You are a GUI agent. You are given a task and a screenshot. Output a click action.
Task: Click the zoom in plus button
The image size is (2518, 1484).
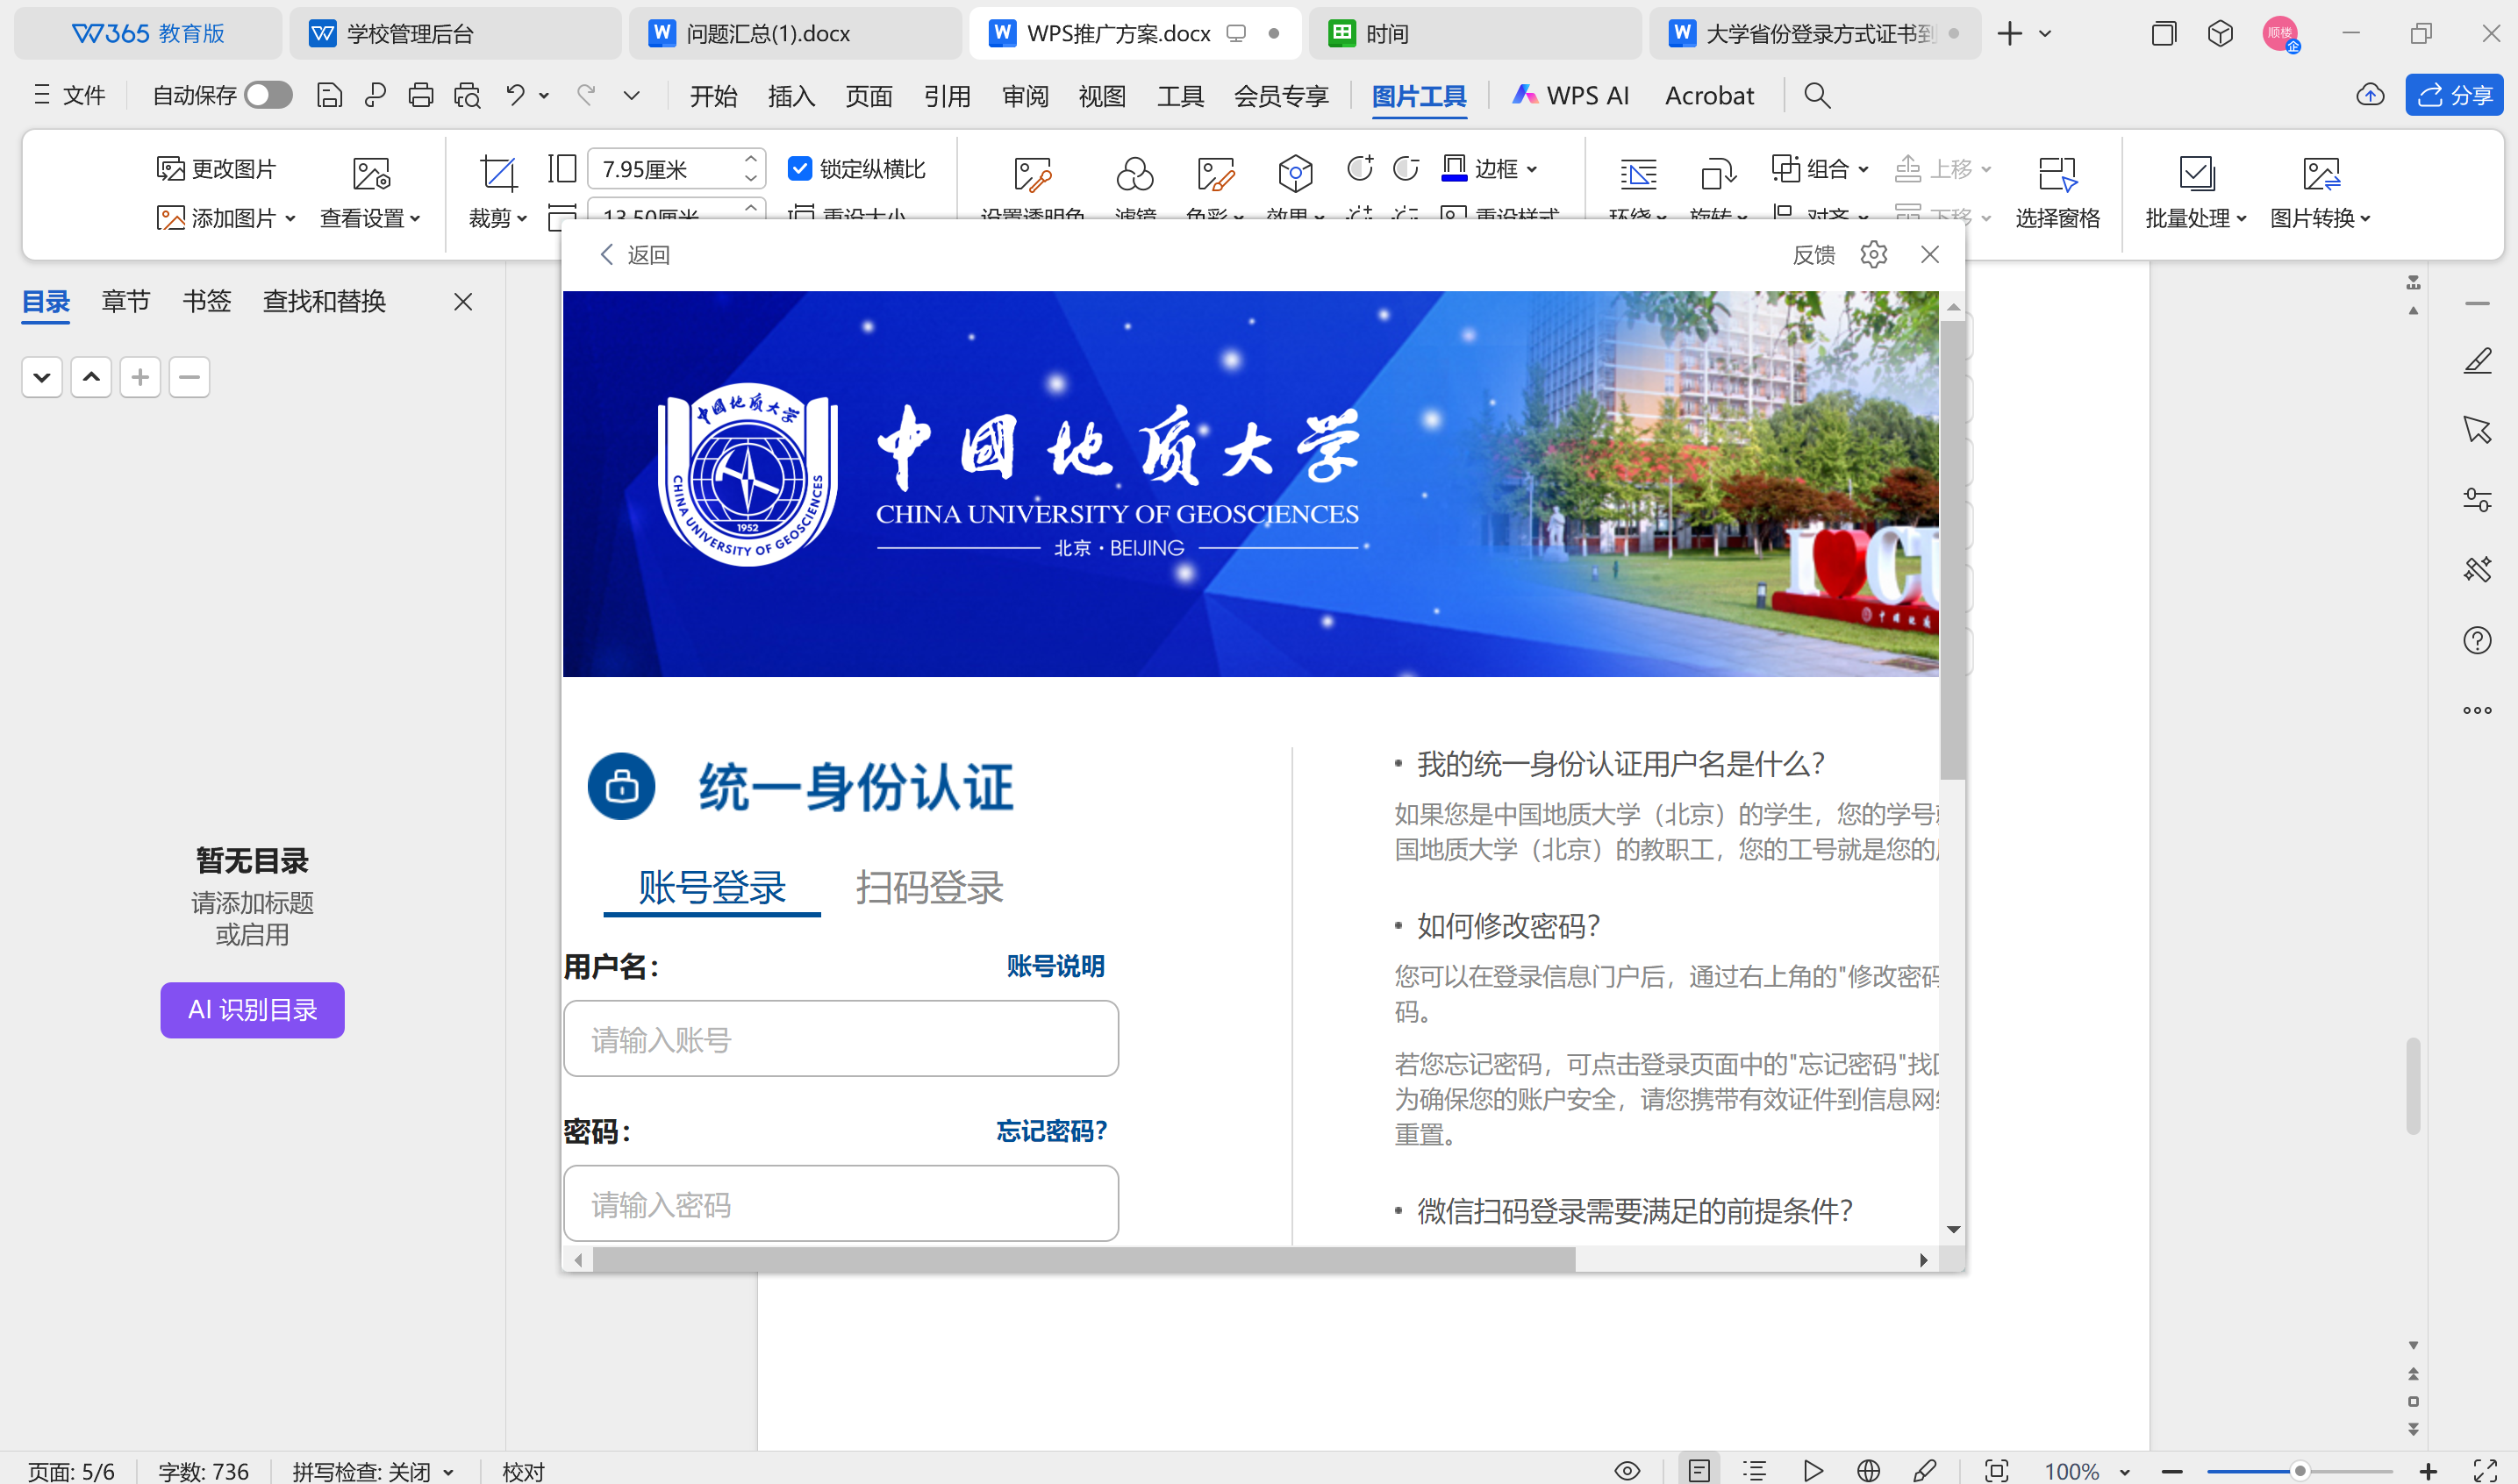point(2428,1470)
